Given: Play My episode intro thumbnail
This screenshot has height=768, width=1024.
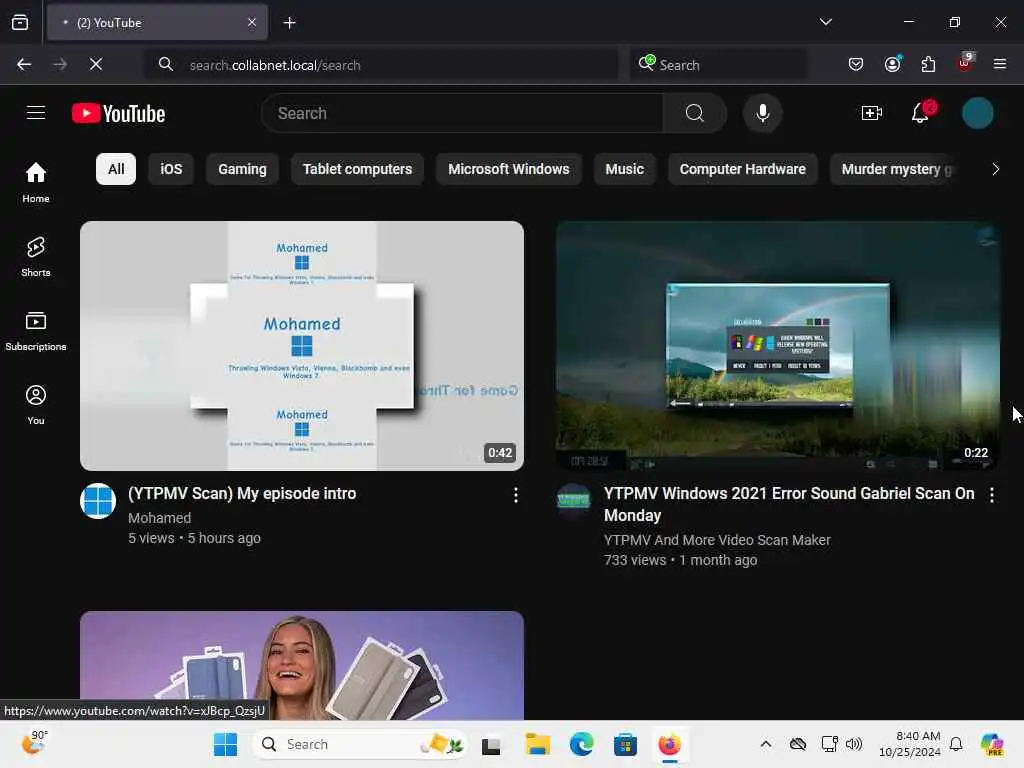Looking at the screenshot, I should point(302,345).
